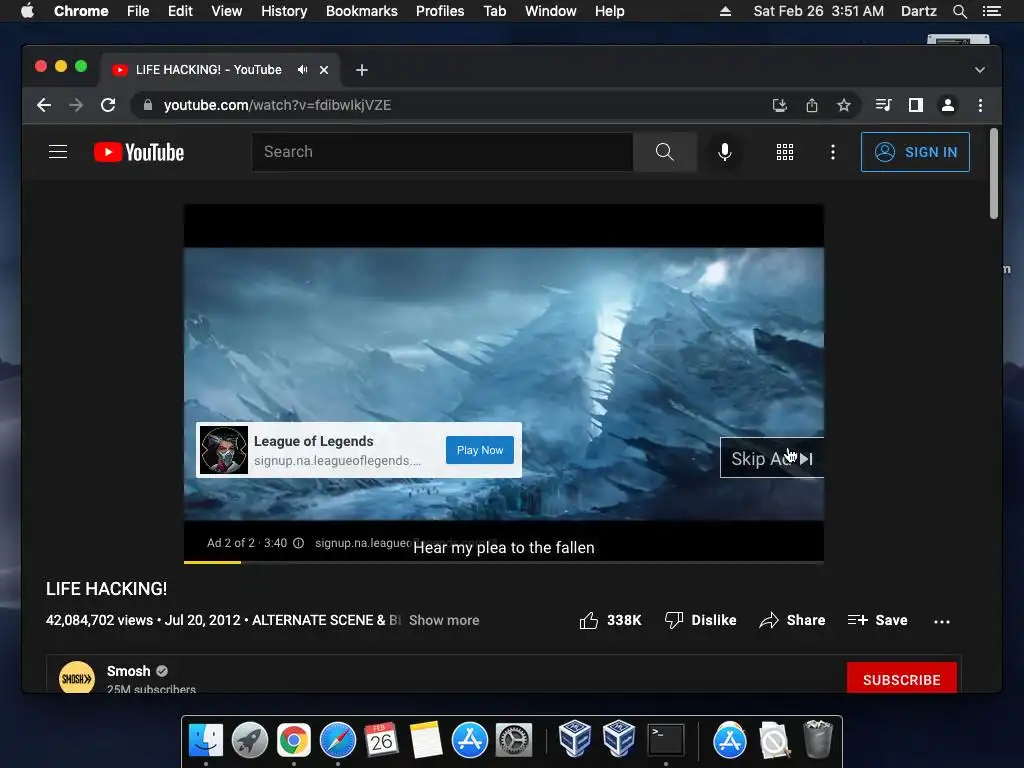Open Control Center in the menu bar

point(991,11)
